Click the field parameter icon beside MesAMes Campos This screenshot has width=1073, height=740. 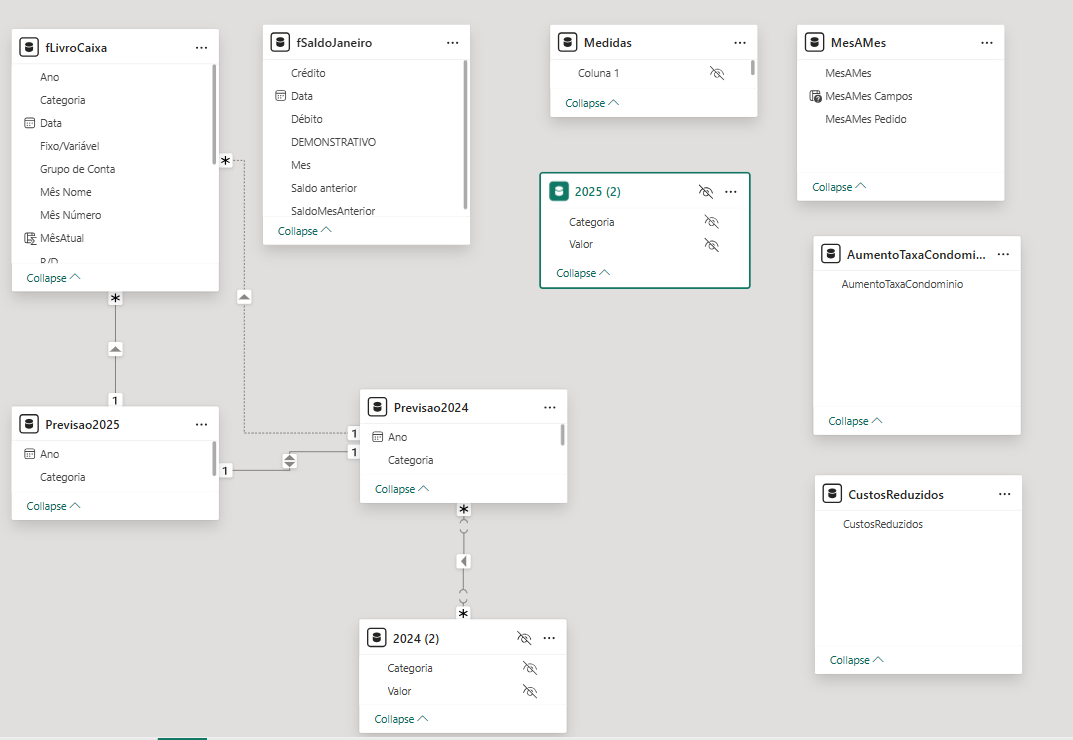coord(815,96)
